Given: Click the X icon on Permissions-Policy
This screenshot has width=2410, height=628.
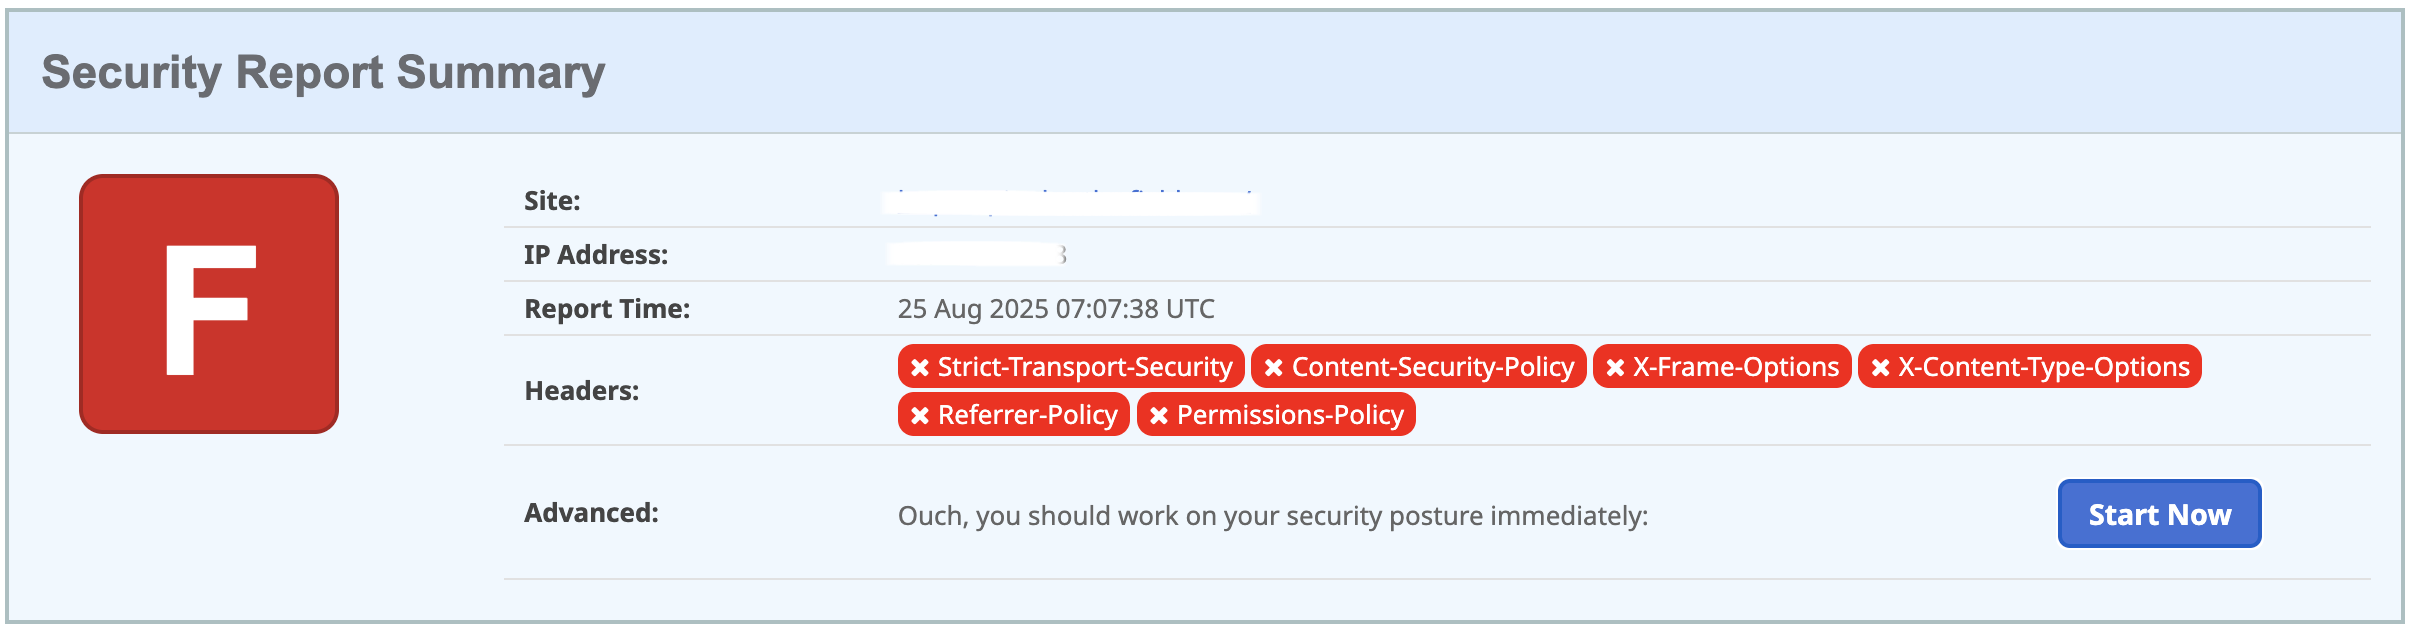Looking at the screenshot, I should click(x=1159, y=415).
